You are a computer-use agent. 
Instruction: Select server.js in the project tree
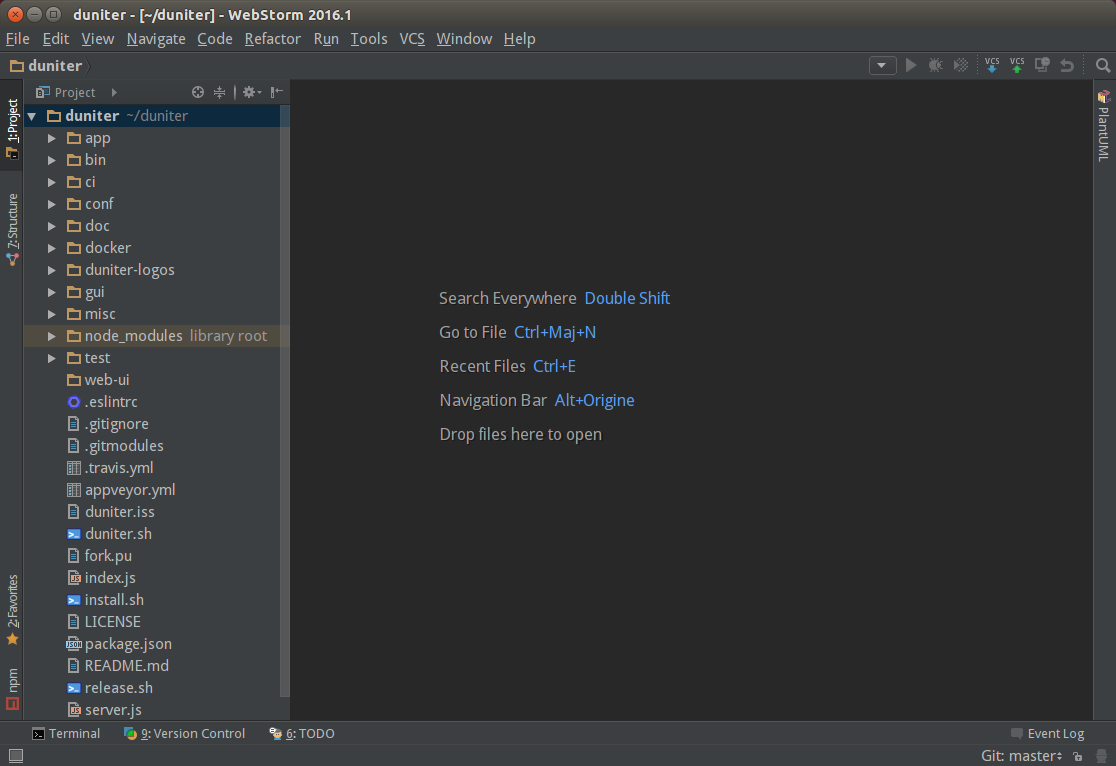[113, 710]
